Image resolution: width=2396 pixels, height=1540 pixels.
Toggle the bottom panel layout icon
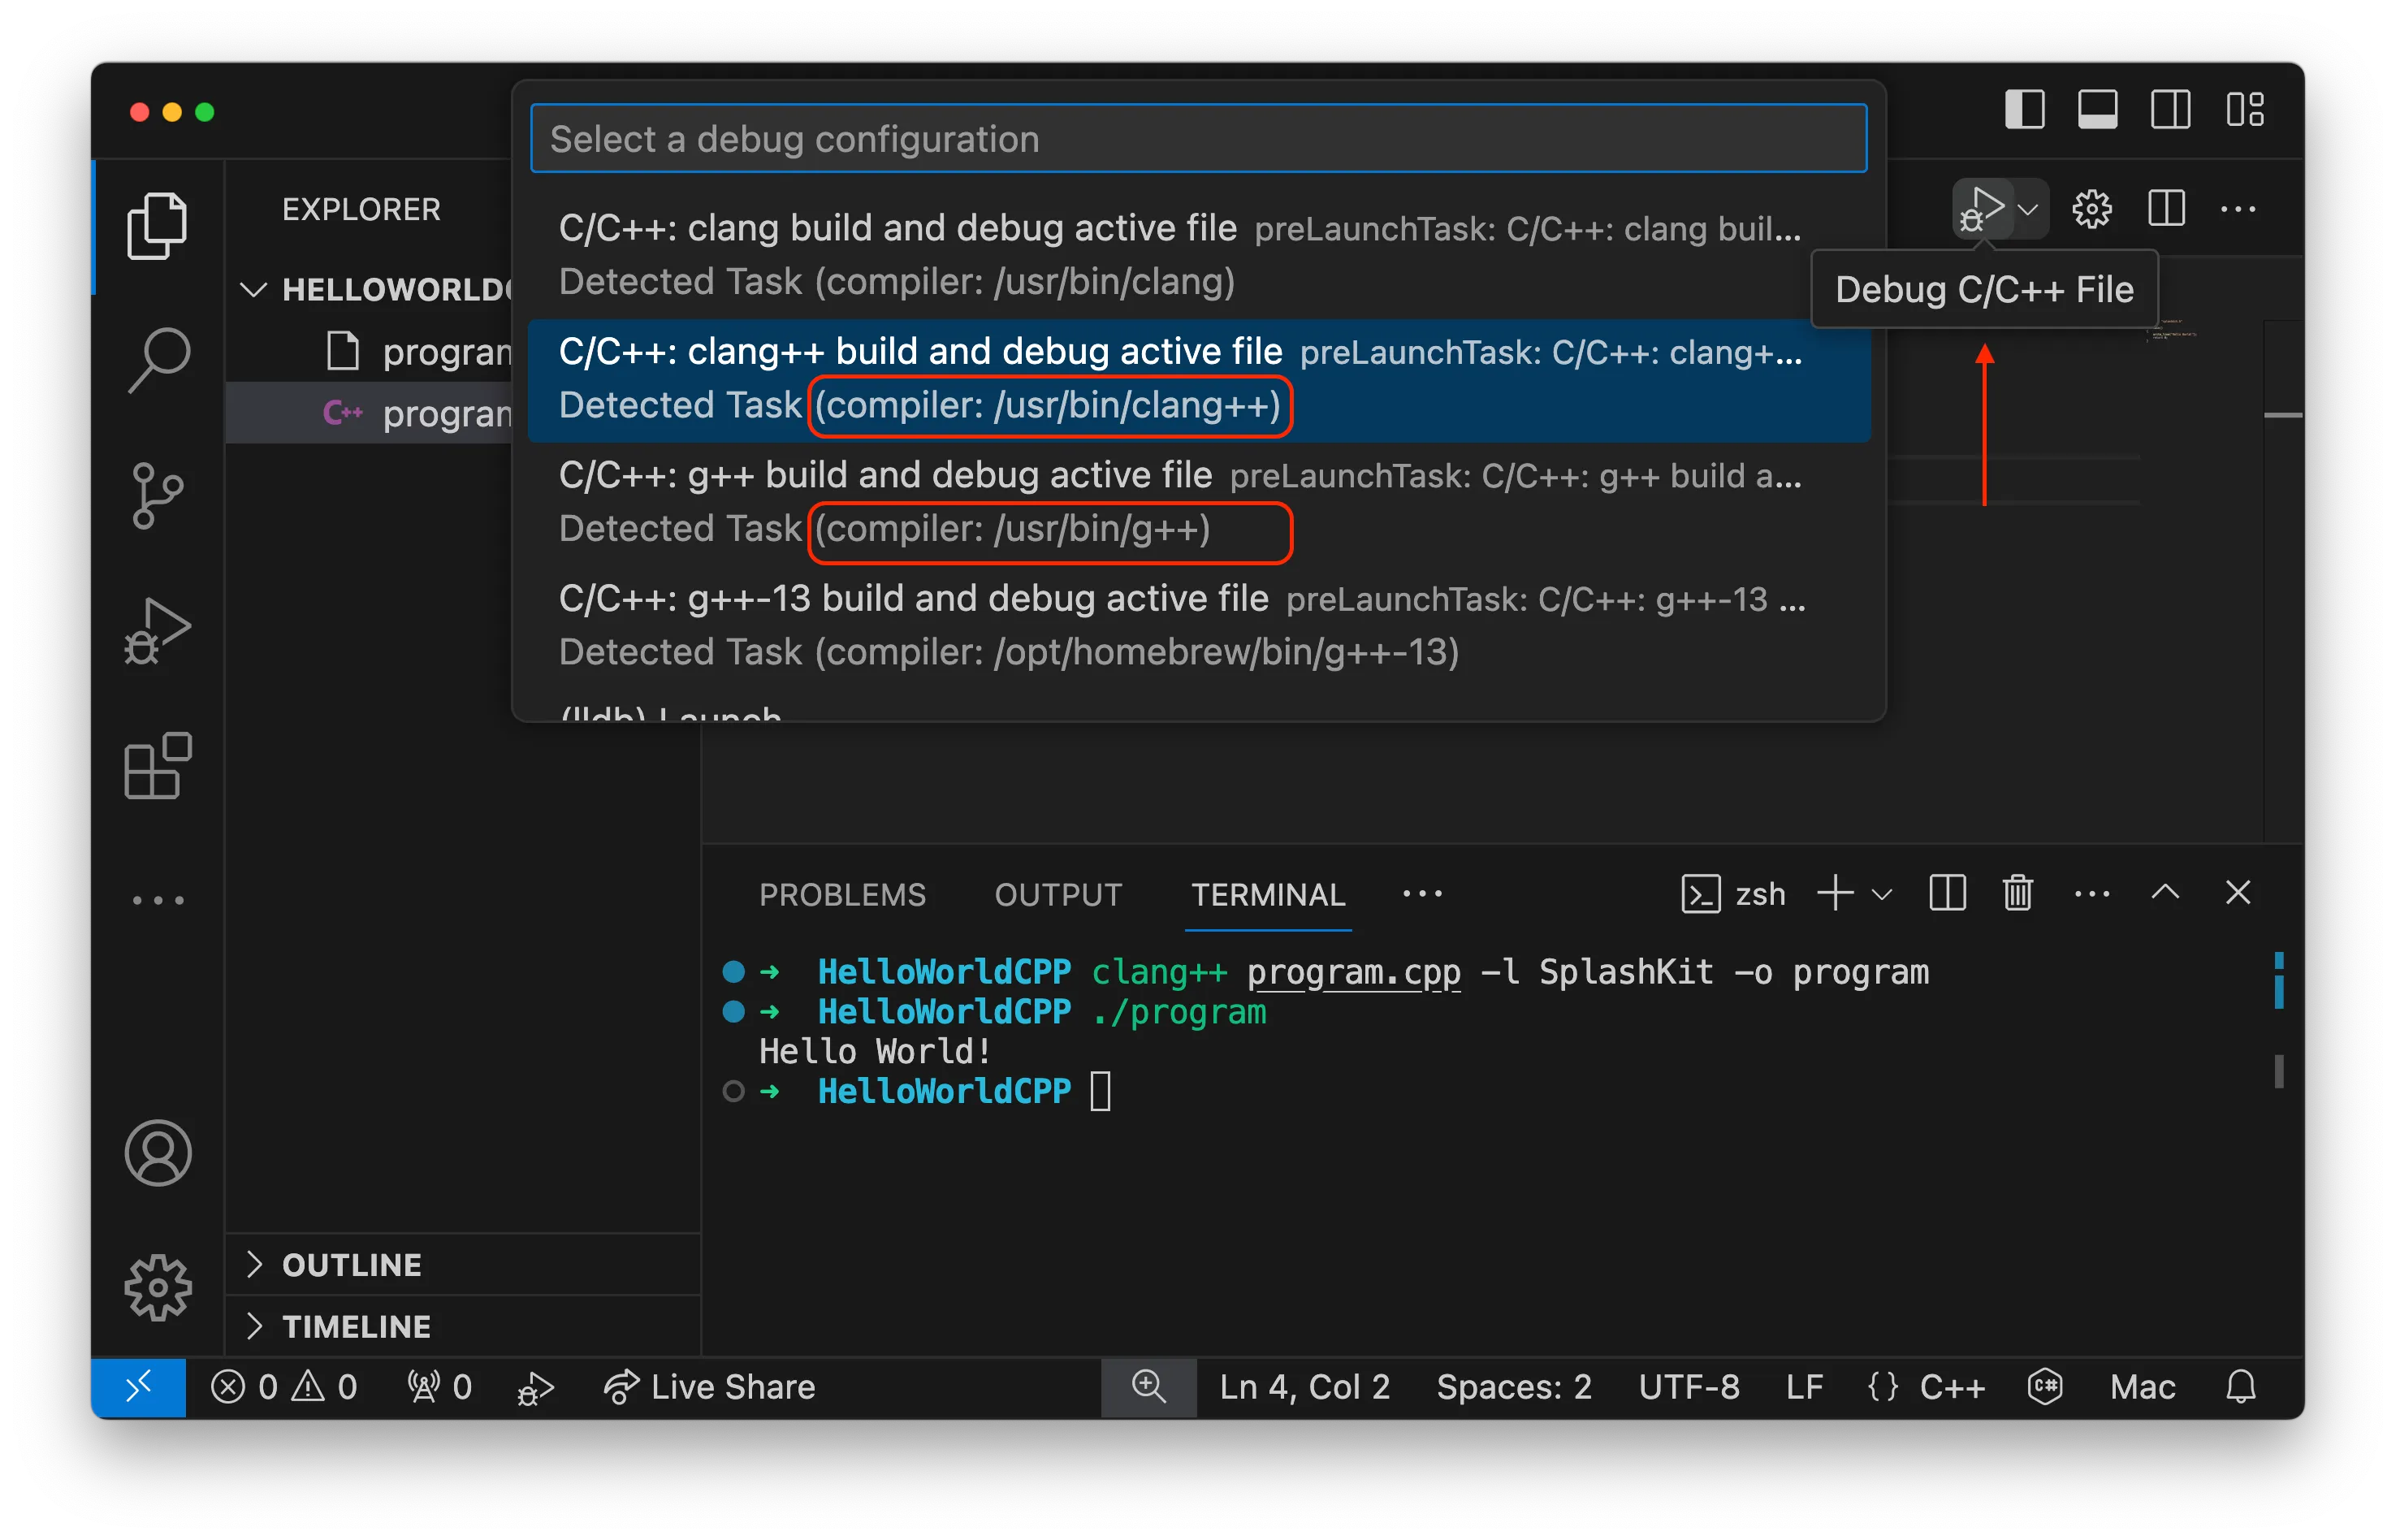pos(2097,109)
